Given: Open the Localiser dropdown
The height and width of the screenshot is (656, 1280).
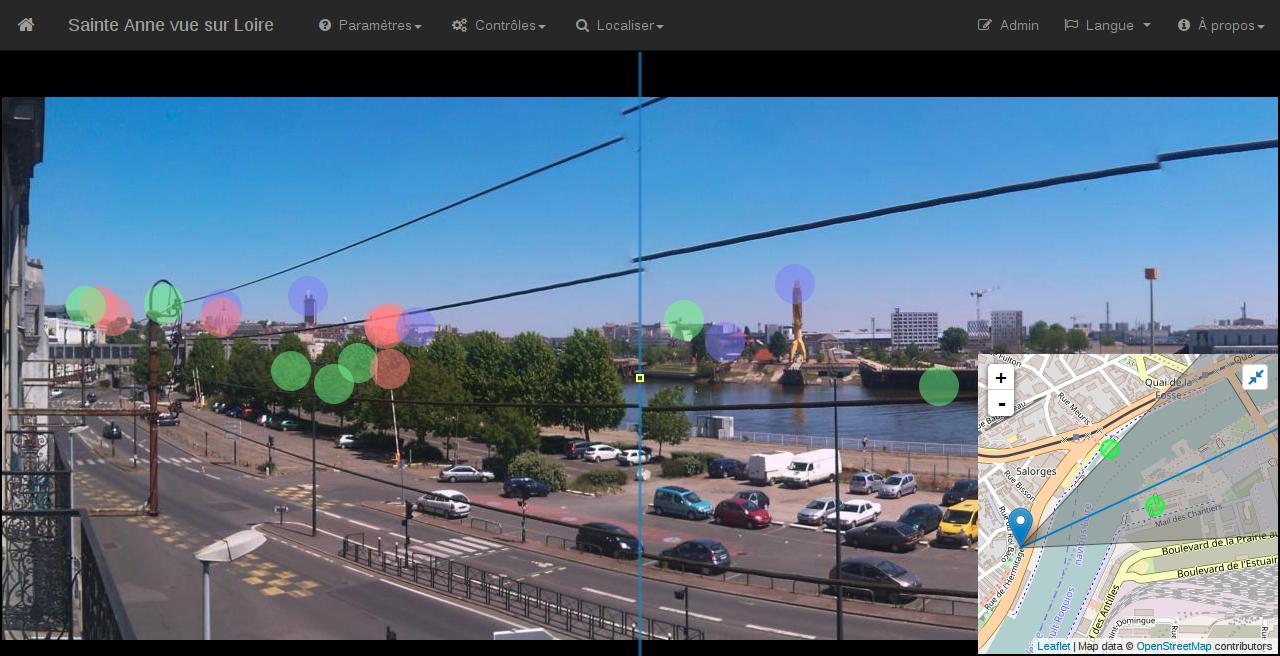Looking at the screenshot, I should pos(619,25).
